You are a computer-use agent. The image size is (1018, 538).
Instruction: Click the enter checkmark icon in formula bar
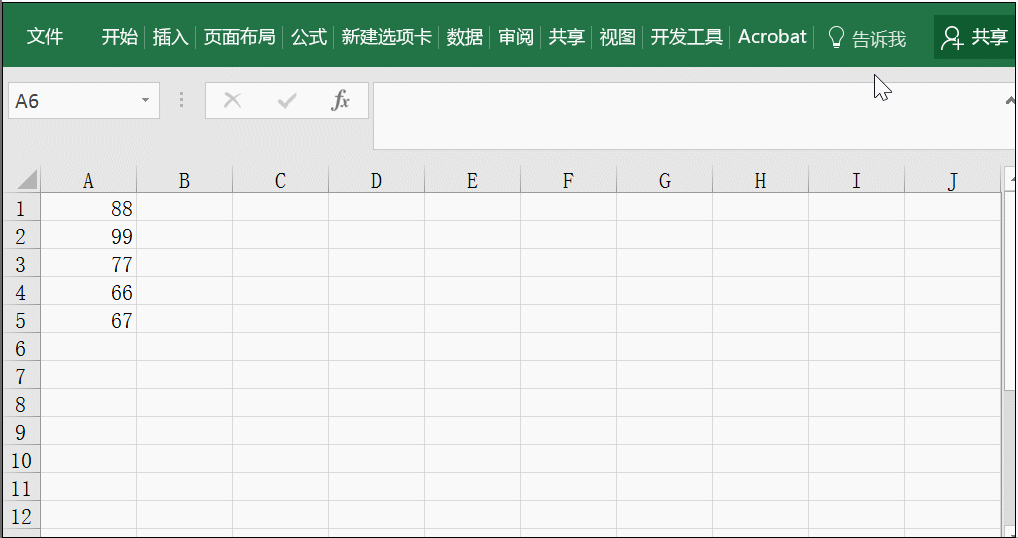pos(286,101)
